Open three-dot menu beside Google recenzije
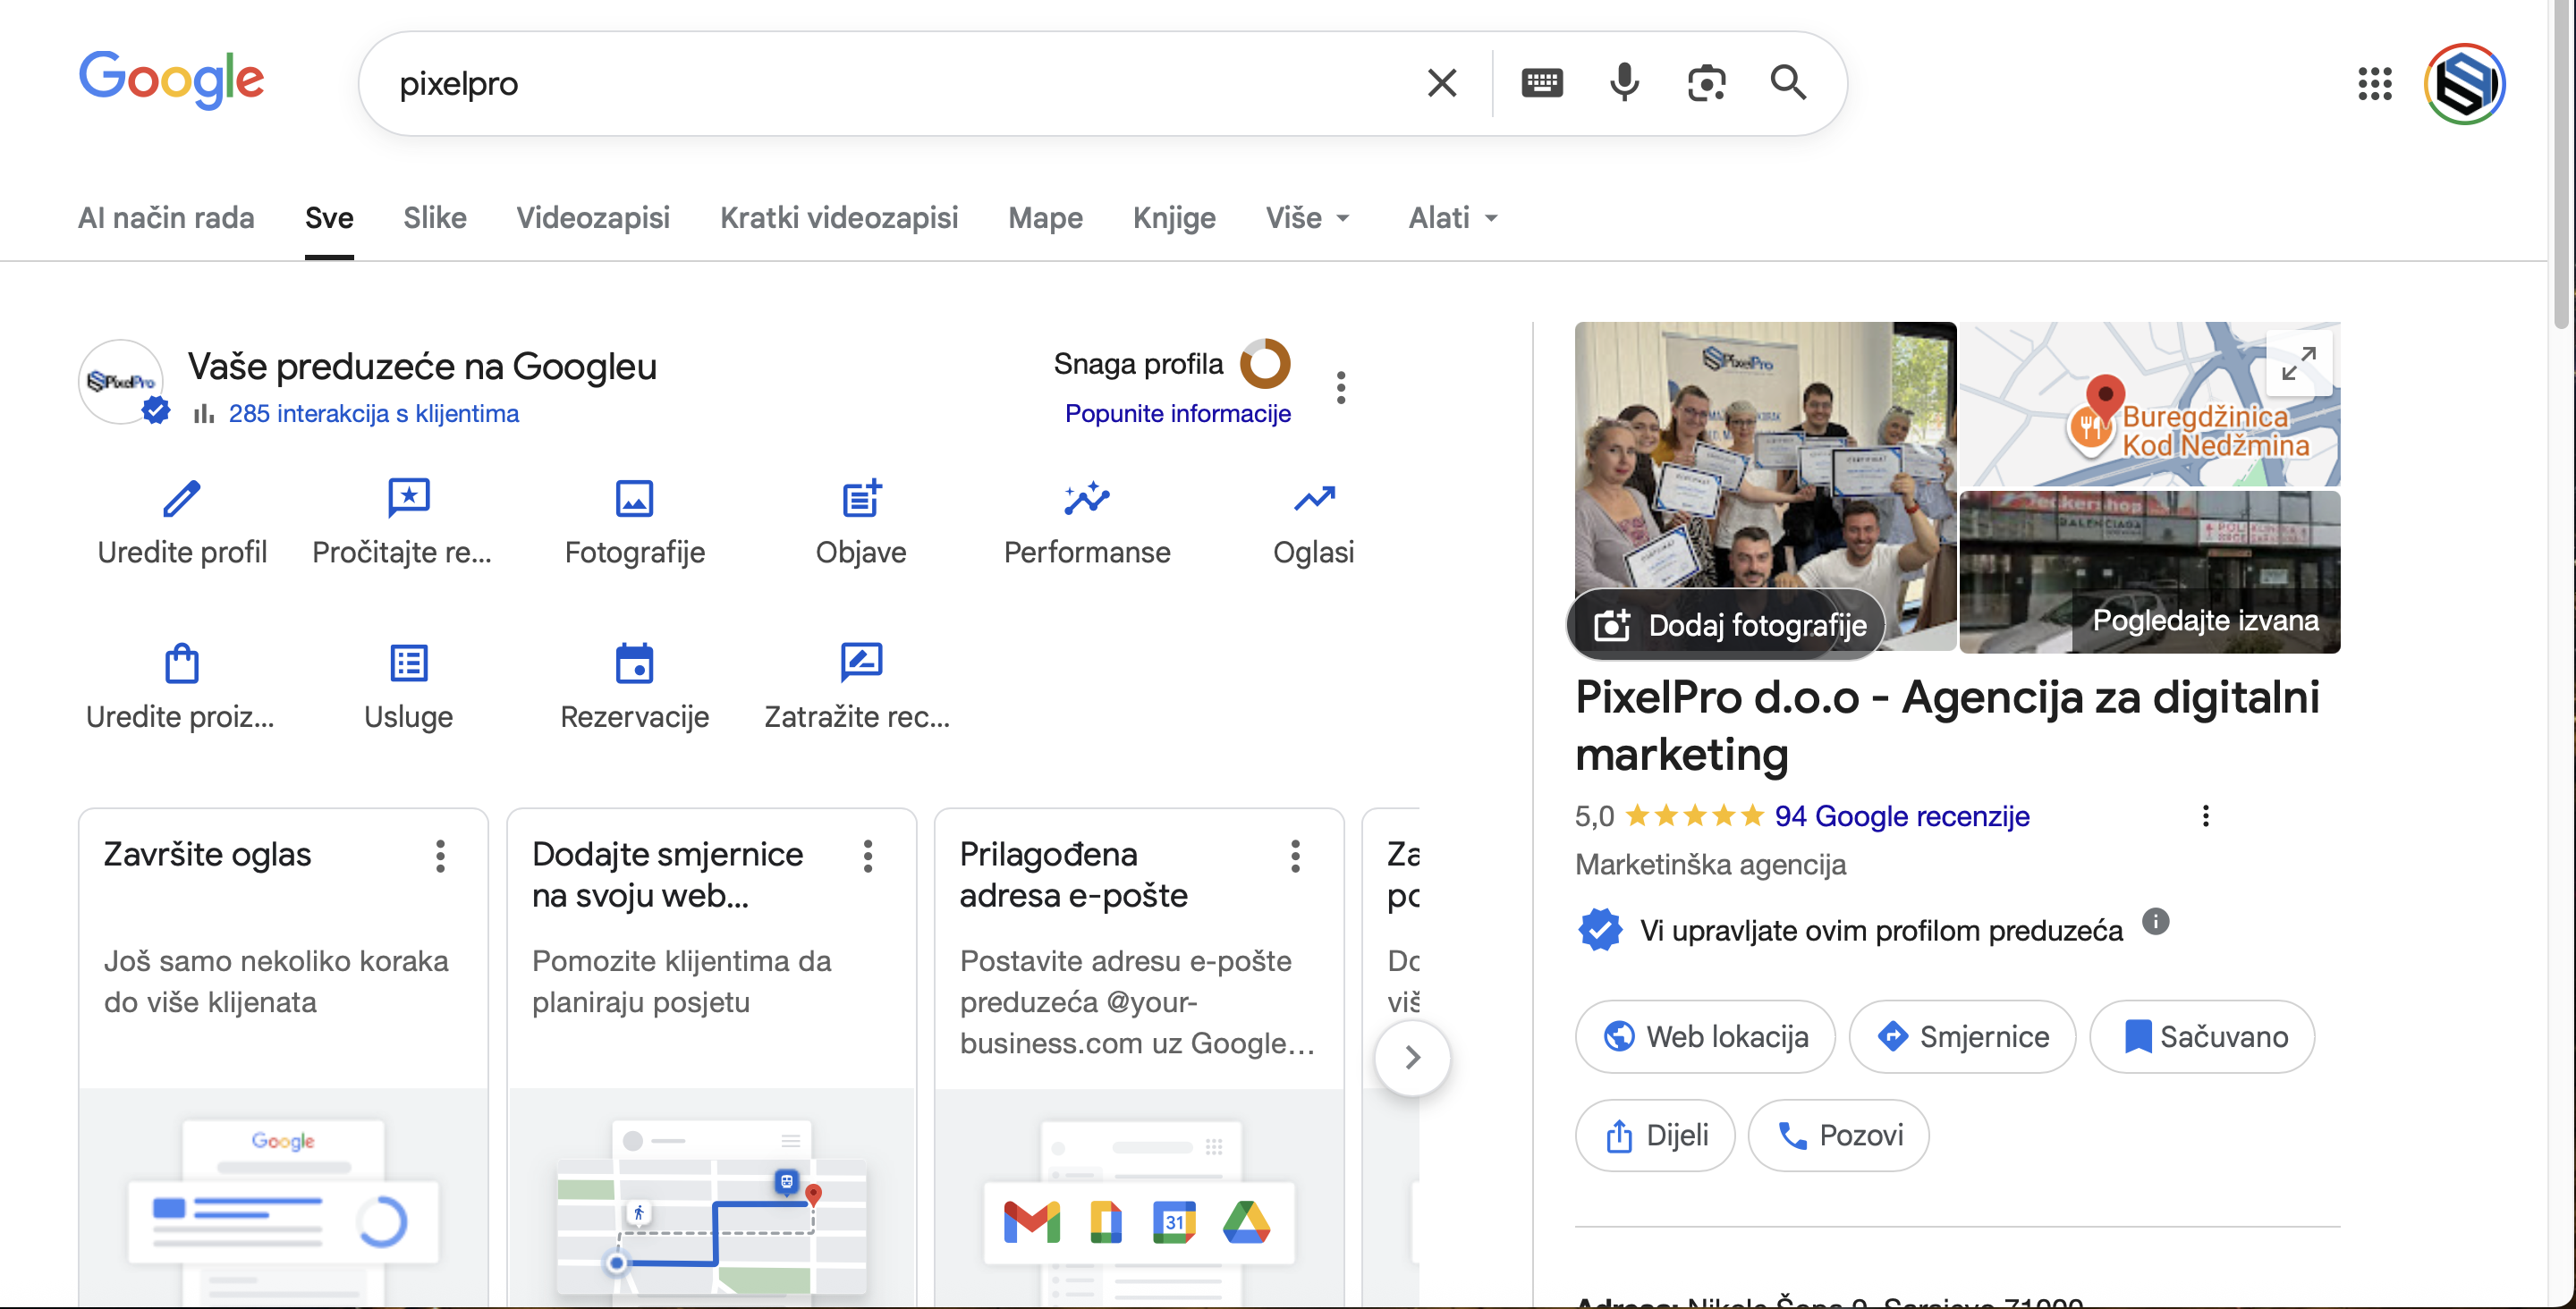This screenshot has width=2576, height=1309. [x=2205, y=816]
